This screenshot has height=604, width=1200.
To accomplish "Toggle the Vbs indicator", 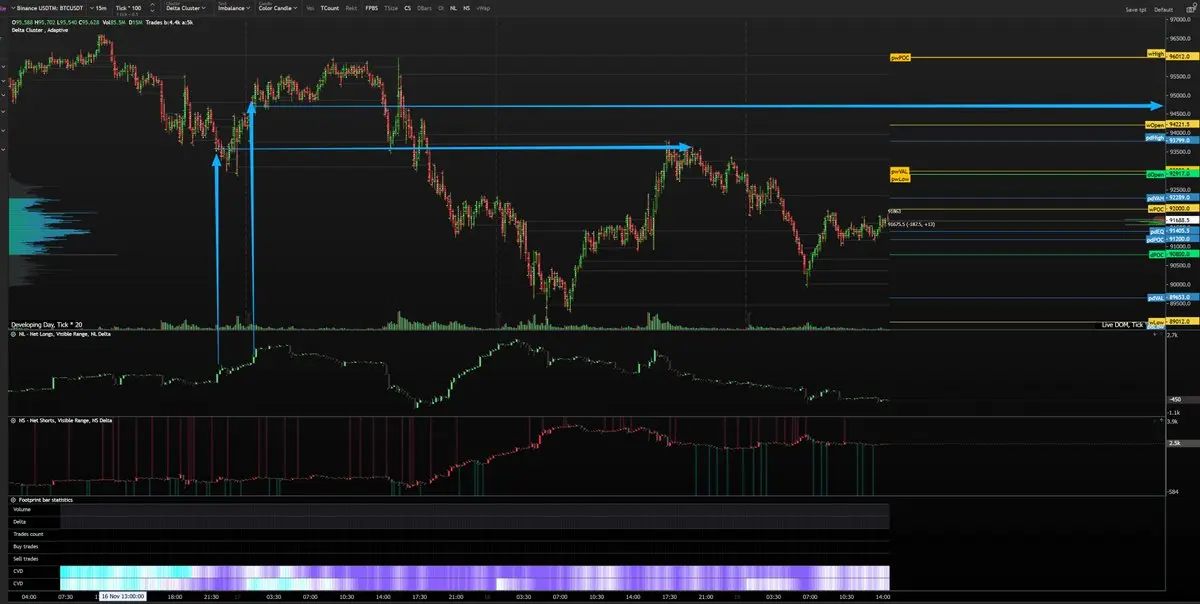I will [310, 8].
